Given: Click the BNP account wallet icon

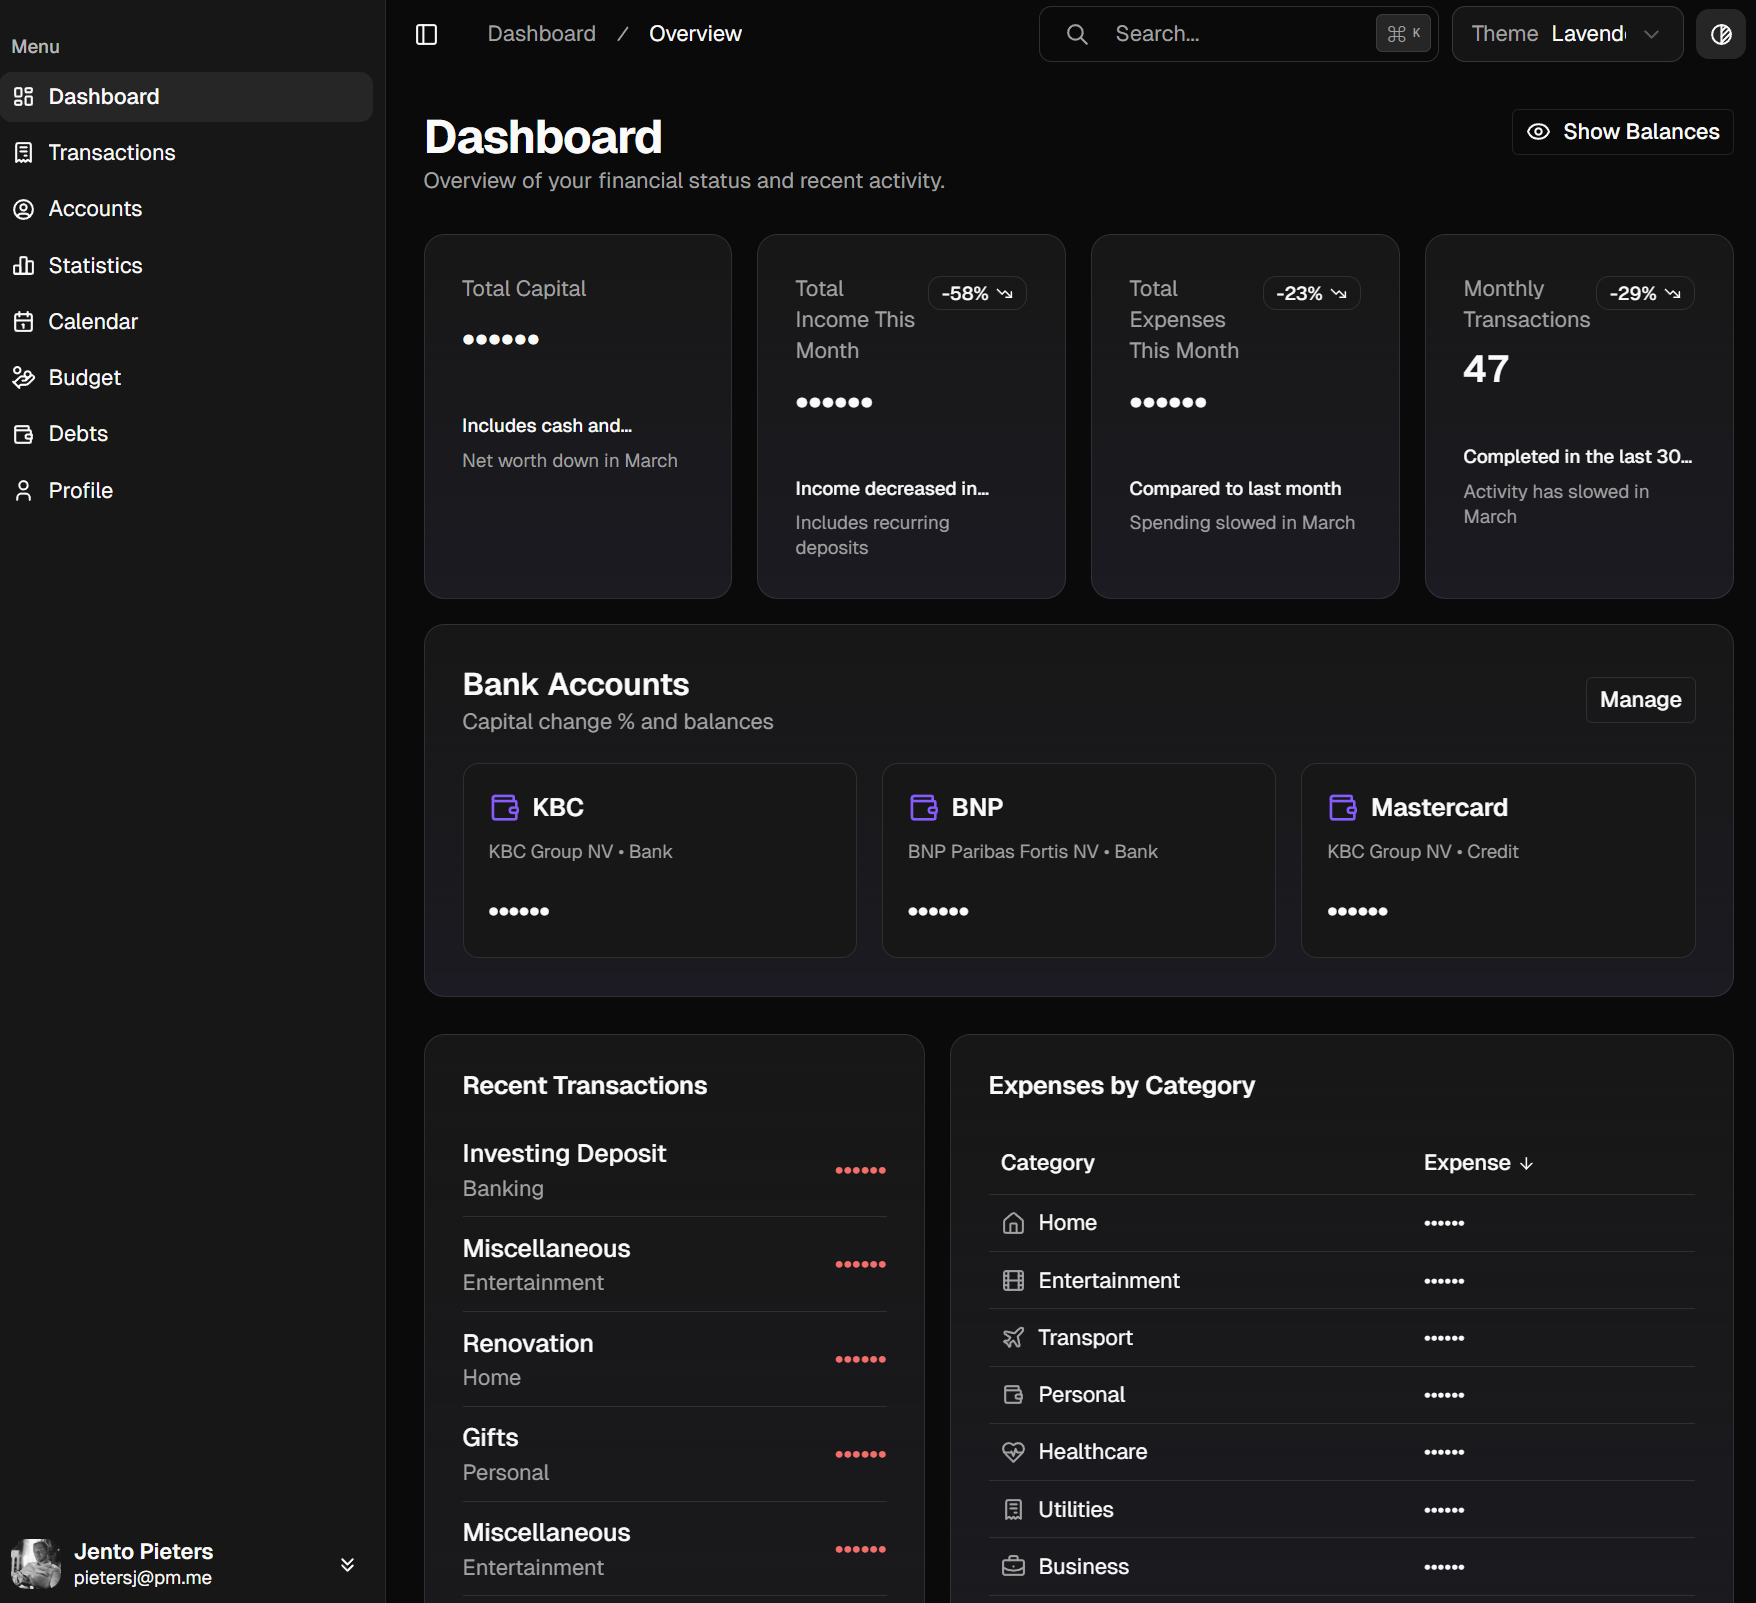Looking at the screenshot, I should 924,807.
